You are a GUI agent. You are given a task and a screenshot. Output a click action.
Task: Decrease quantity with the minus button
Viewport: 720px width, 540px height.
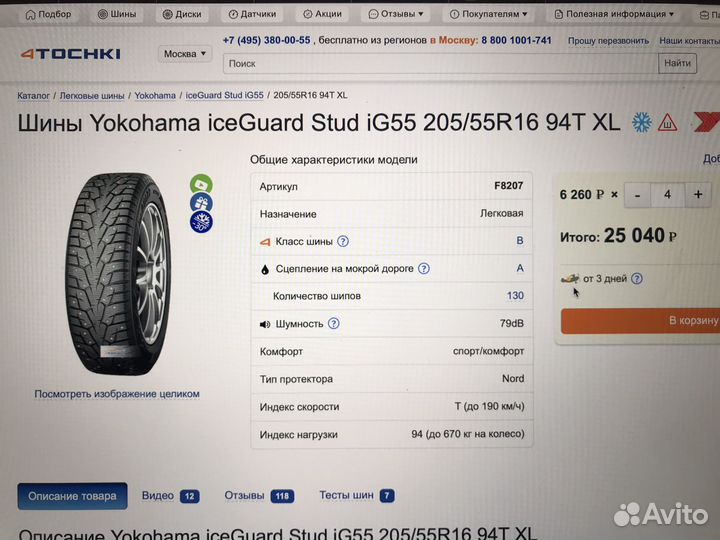(637, 195)
